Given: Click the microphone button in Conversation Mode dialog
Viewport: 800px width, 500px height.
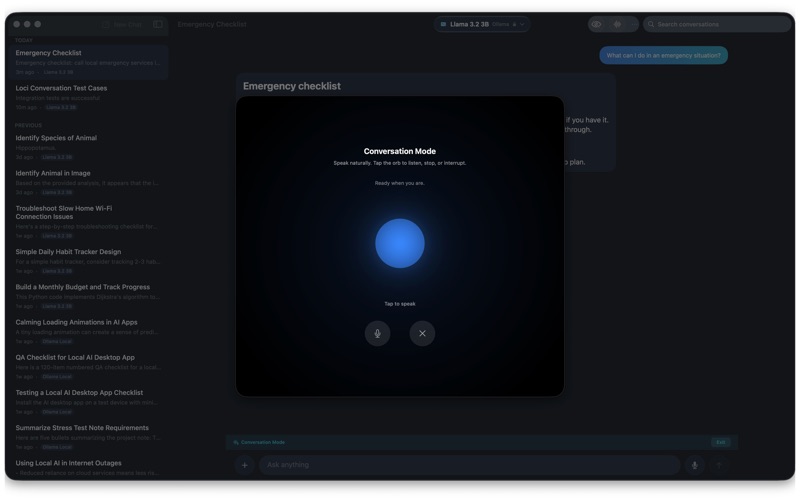Looking at the screenshot, I should 378,333.
